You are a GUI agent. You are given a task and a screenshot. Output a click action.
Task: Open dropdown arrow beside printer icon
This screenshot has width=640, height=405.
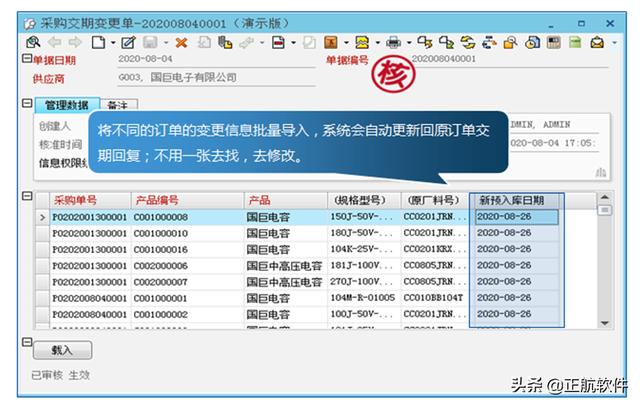(409, 42)
